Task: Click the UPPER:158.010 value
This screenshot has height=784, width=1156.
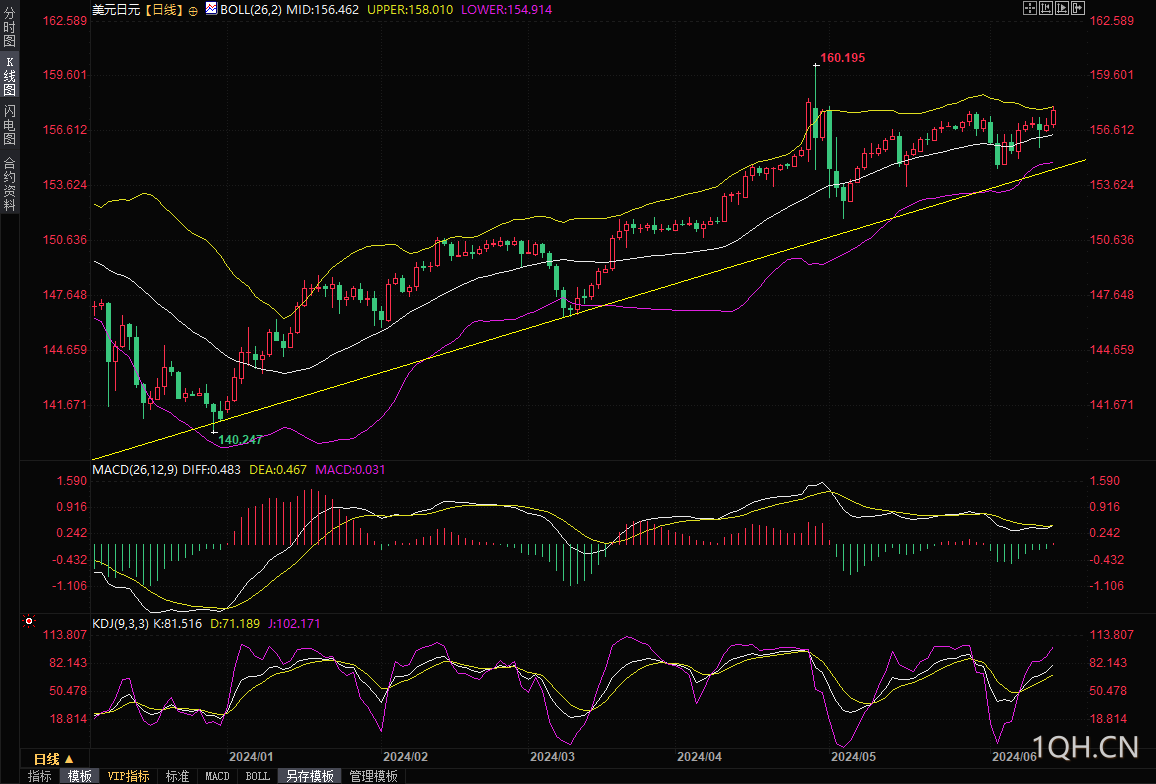Action: (410, 10)
